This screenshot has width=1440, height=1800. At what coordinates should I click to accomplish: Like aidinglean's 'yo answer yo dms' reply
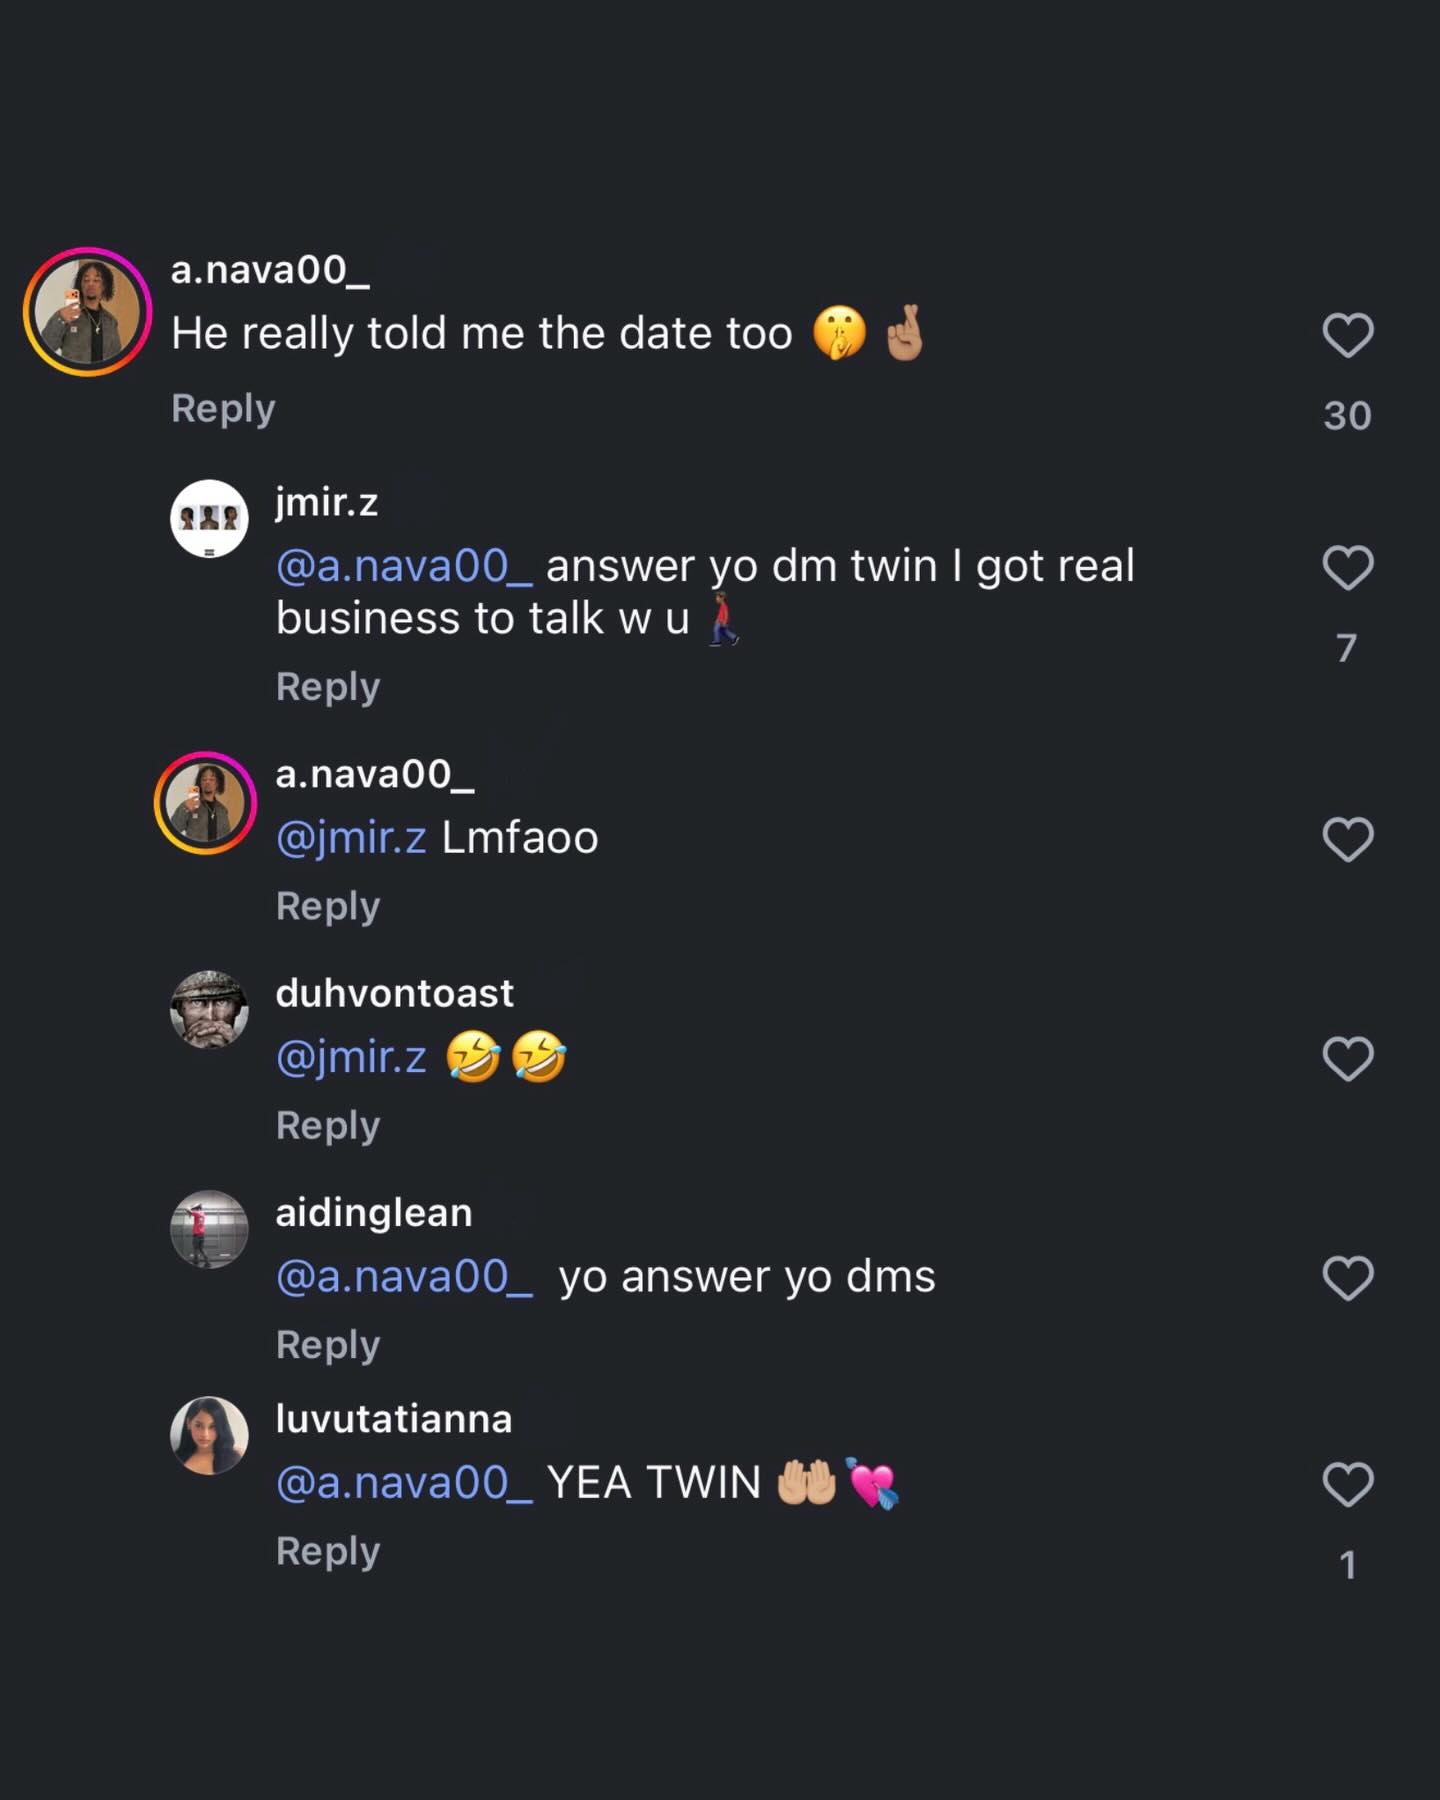(x=1347, y=1278)
